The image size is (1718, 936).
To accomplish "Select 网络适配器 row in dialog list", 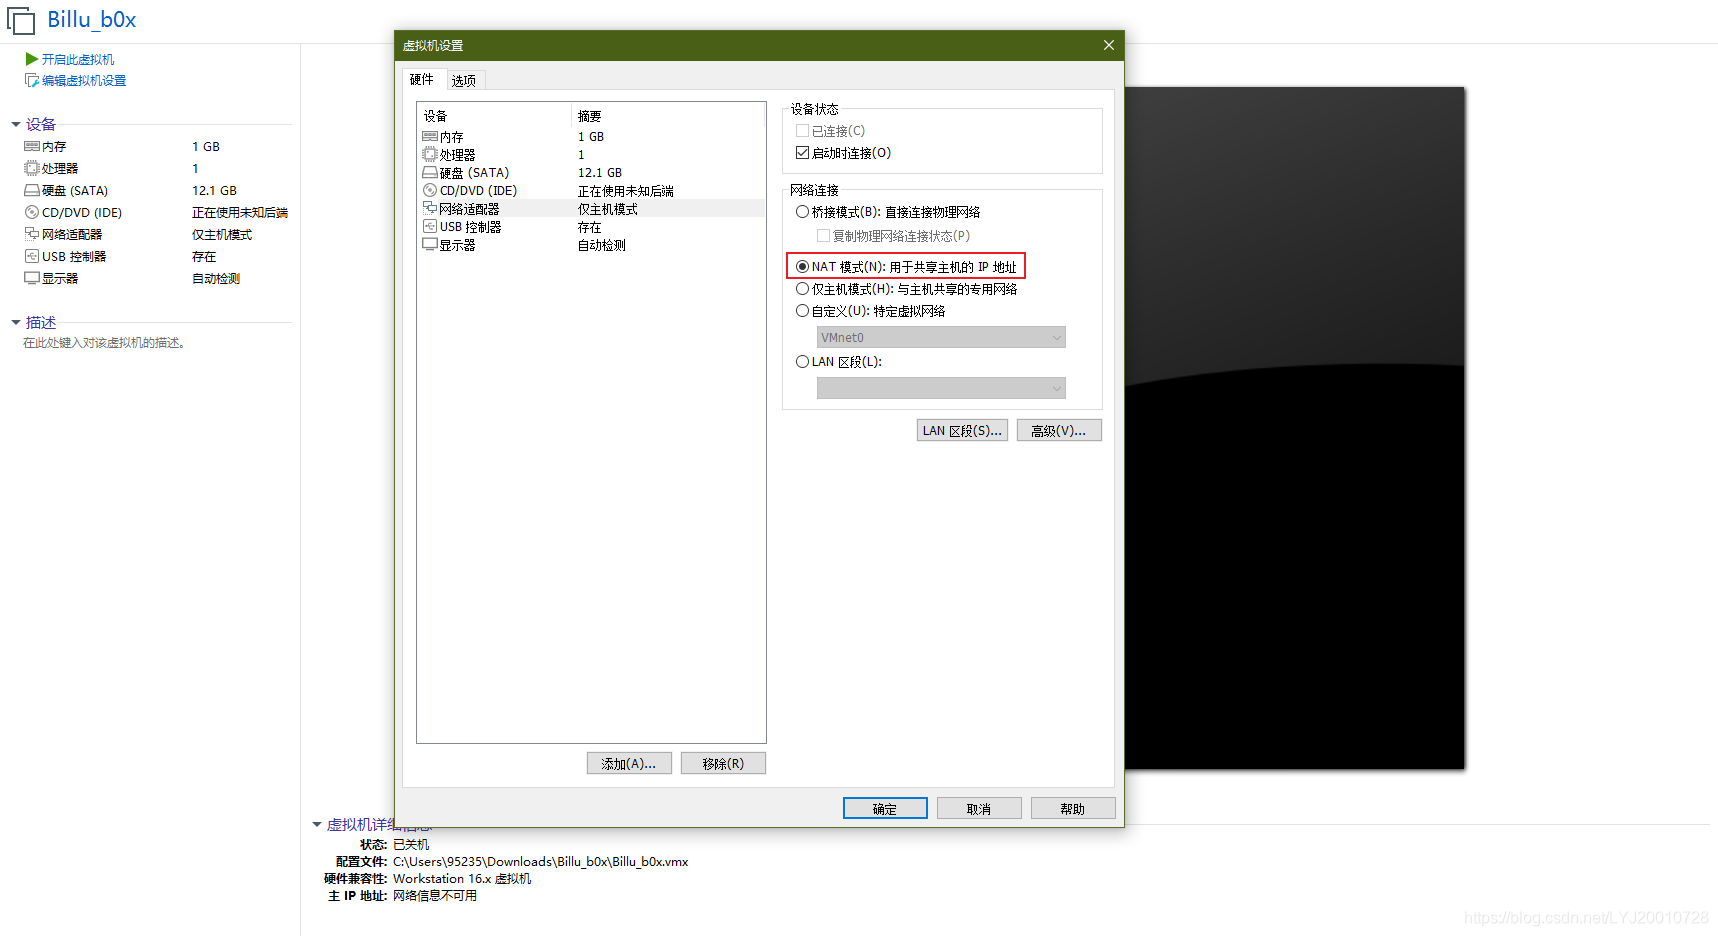I will click(592, 209).
